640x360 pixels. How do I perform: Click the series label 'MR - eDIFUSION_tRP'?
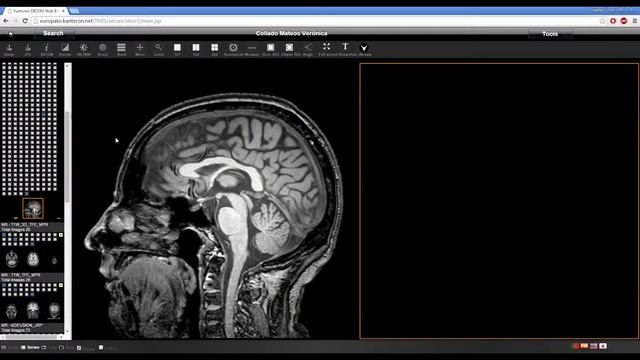[x=22, y=325]
